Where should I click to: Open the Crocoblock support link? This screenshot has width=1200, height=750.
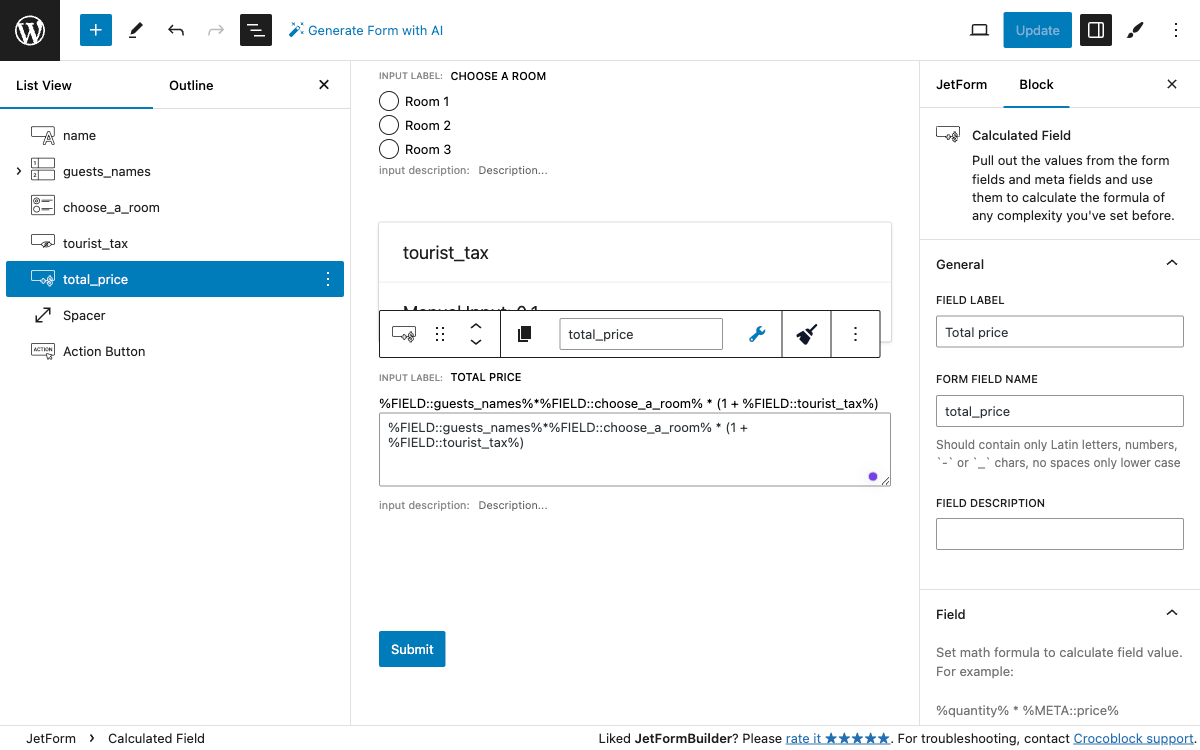[1133, 738]
